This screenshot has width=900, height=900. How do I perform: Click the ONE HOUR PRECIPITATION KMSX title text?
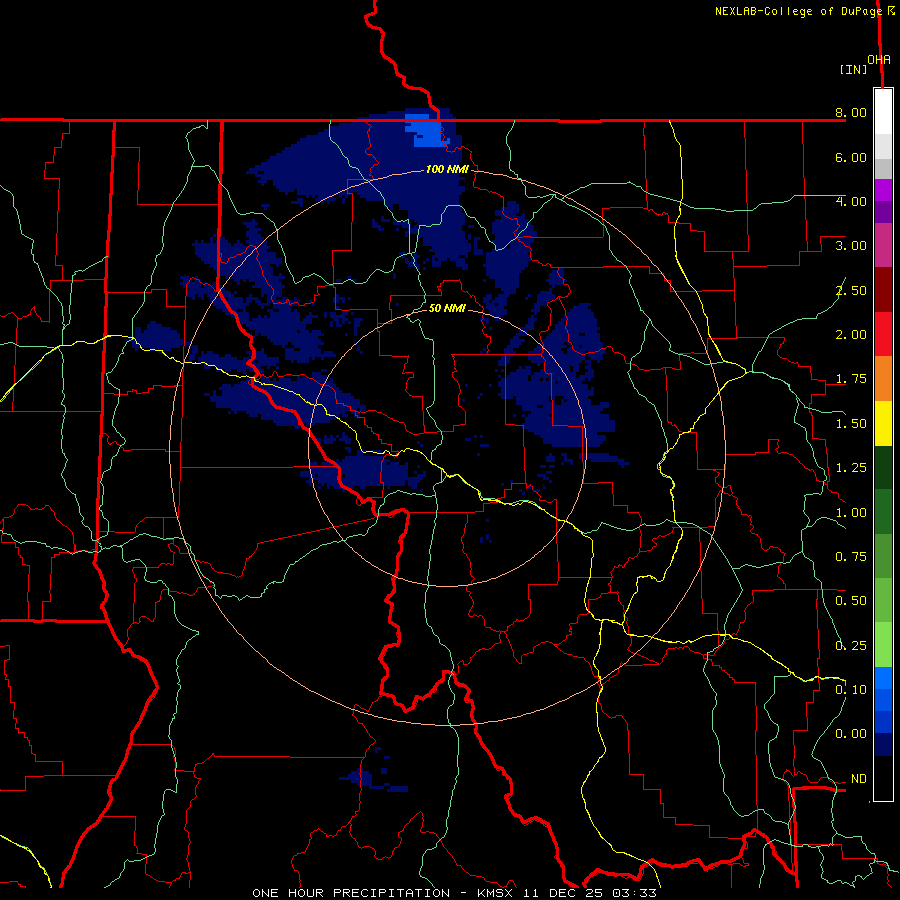[x=454, y=893]
